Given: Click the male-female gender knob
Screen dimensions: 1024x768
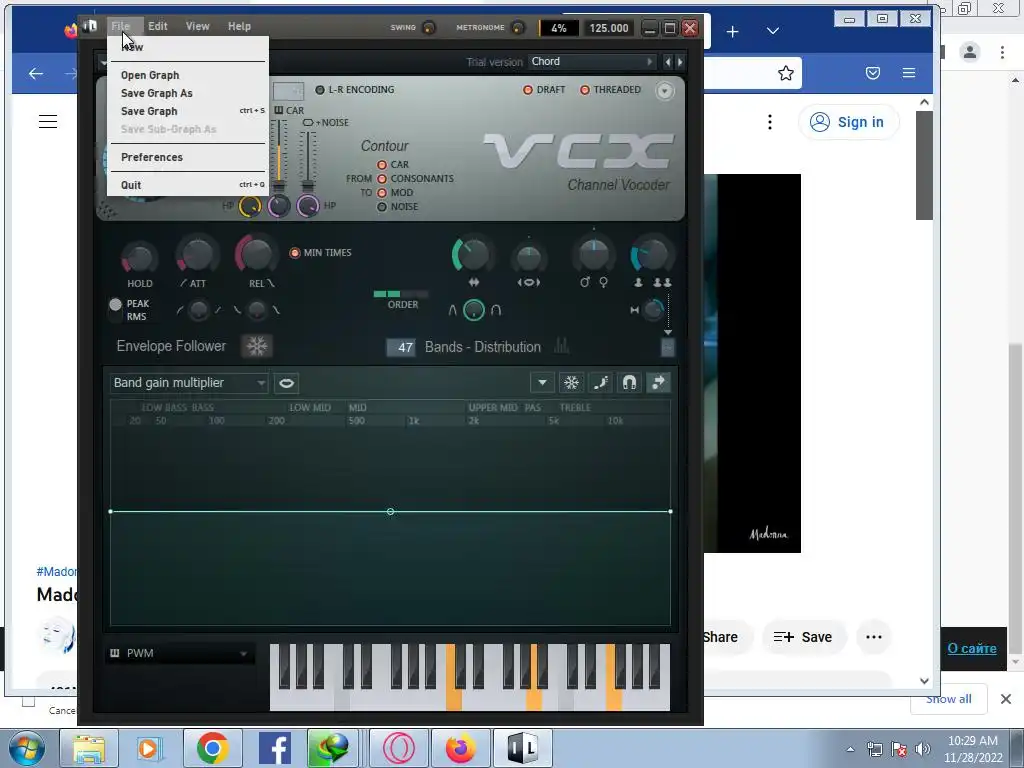Looking at the screenshot, I should pos(594,256).
